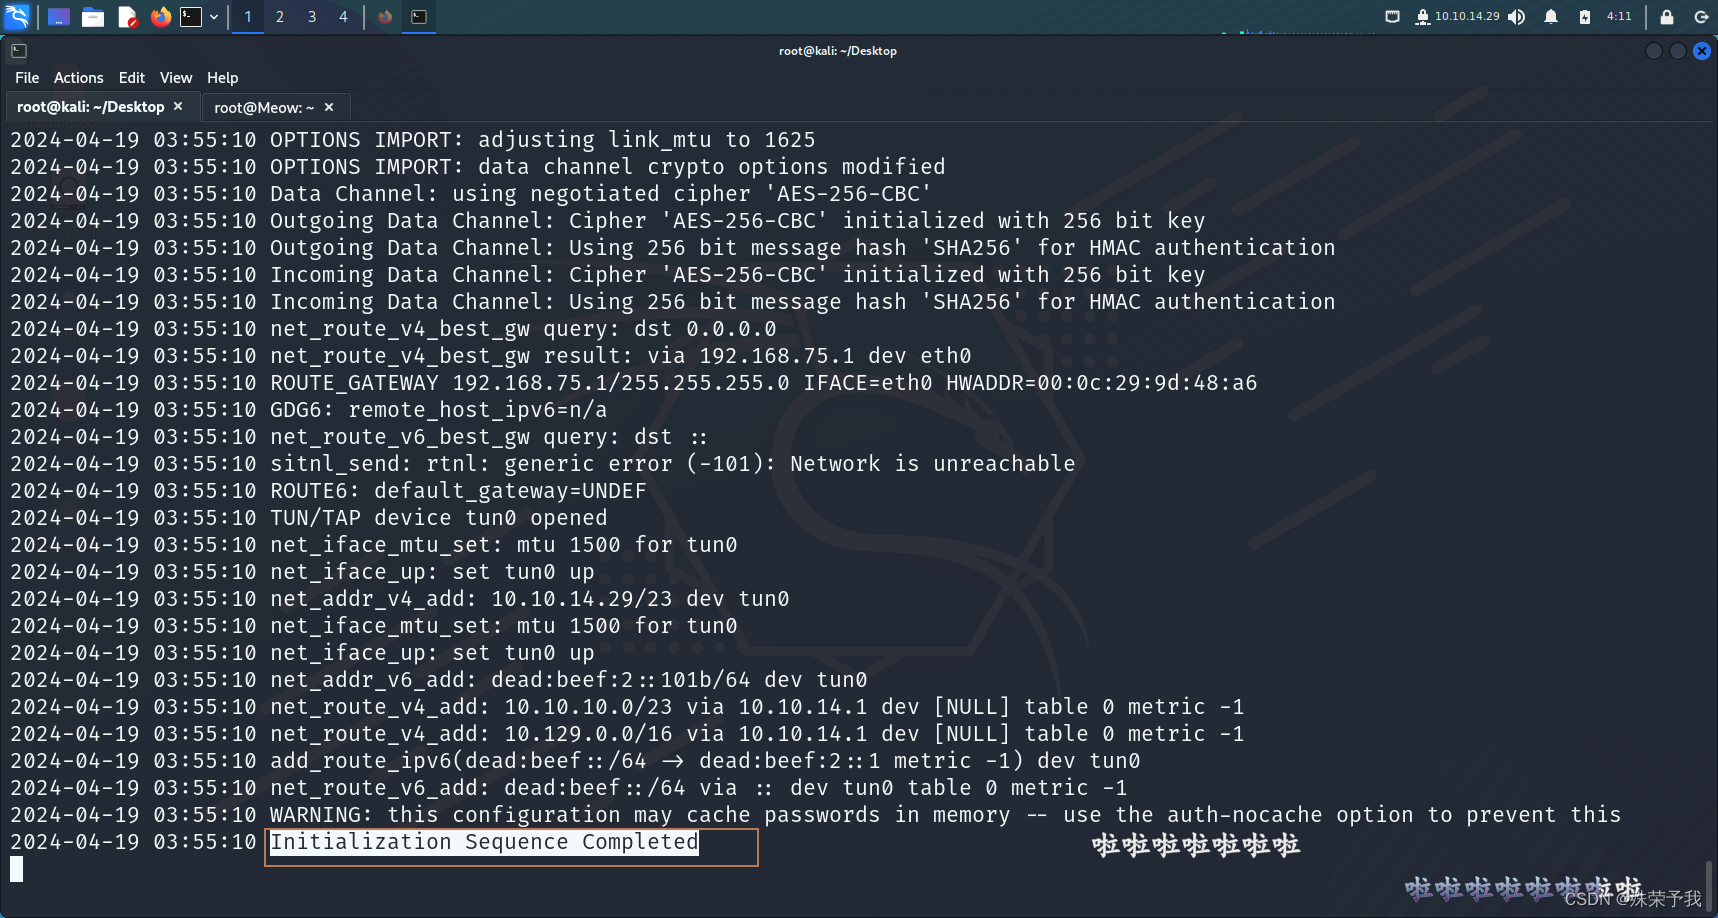The width and height of the screenshot is (1718, 918).
Task: Click the 'ROUTE_GATEWAY 192.168.75.1' line
Action: click(764, 383)
